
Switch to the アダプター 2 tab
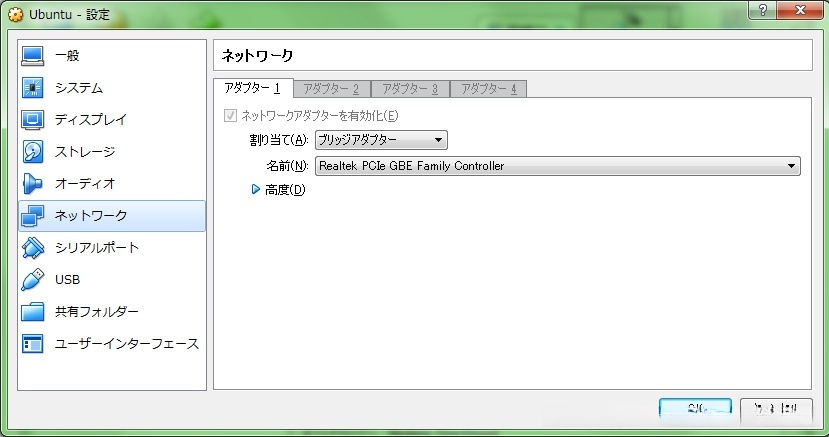pyautogui.click(x=331, y=89)
